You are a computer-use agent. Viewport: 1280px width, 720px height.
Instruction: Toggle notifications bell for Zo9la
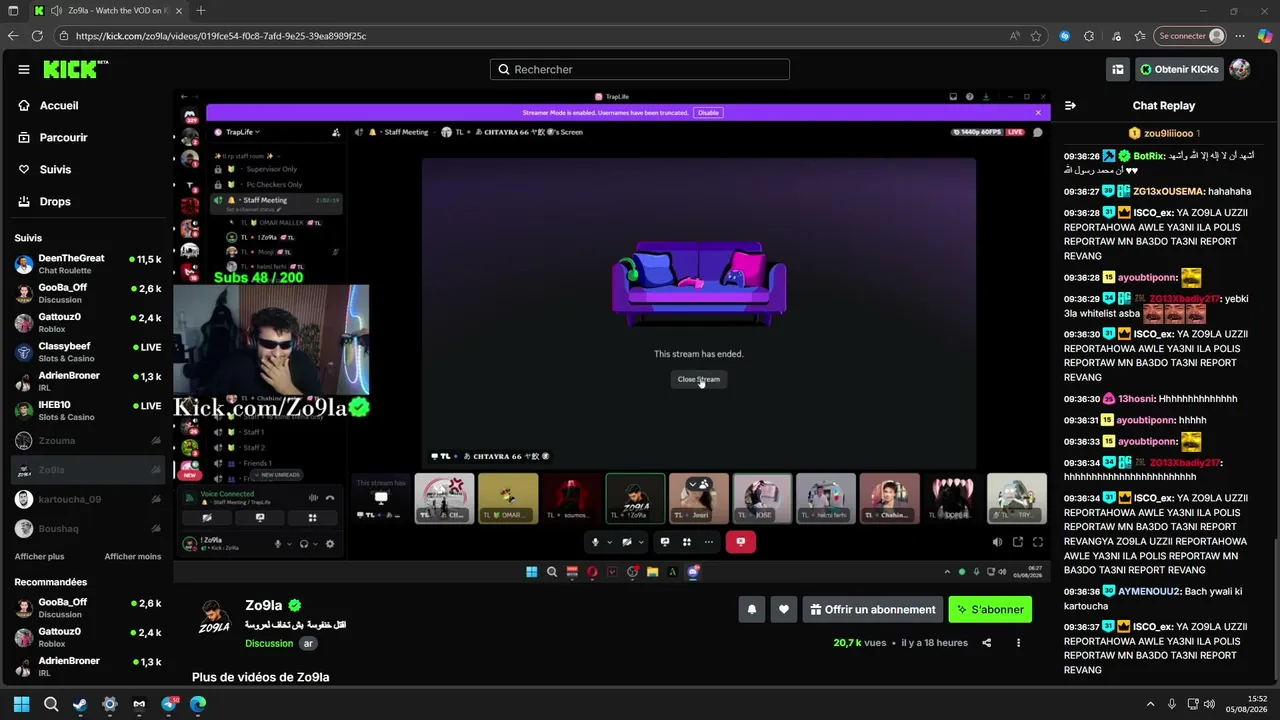(x=752, y=609)
